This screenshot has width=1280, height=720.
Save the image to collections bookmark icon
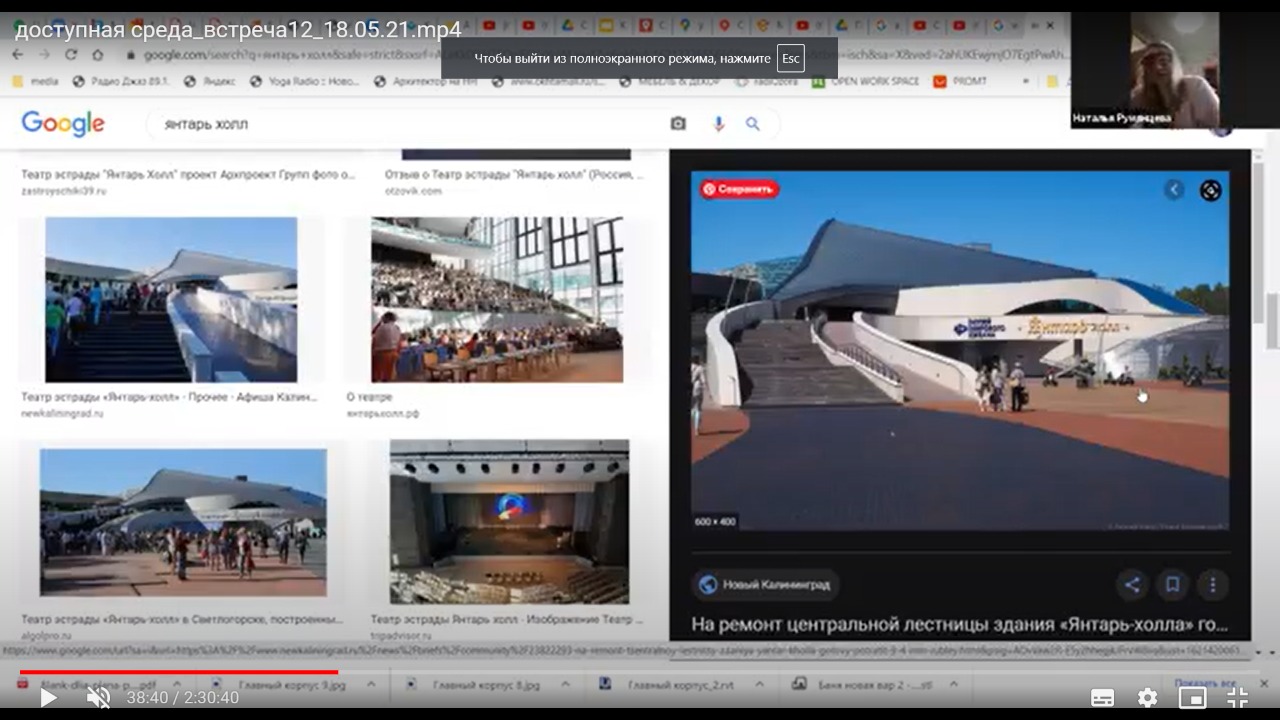[x=1172, y=585]
